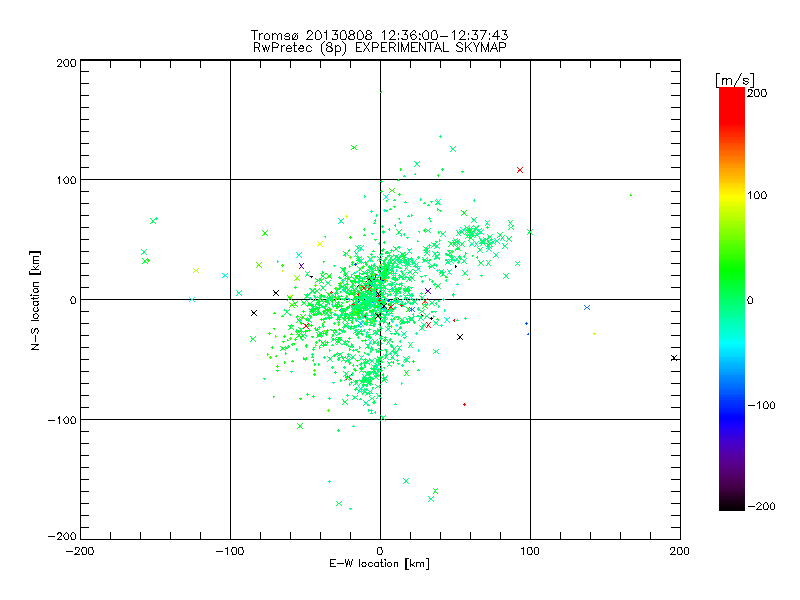Click the N-S axis tick label "-200"
The width and height of the screenshot is (800, 600).
click(62, 536)
